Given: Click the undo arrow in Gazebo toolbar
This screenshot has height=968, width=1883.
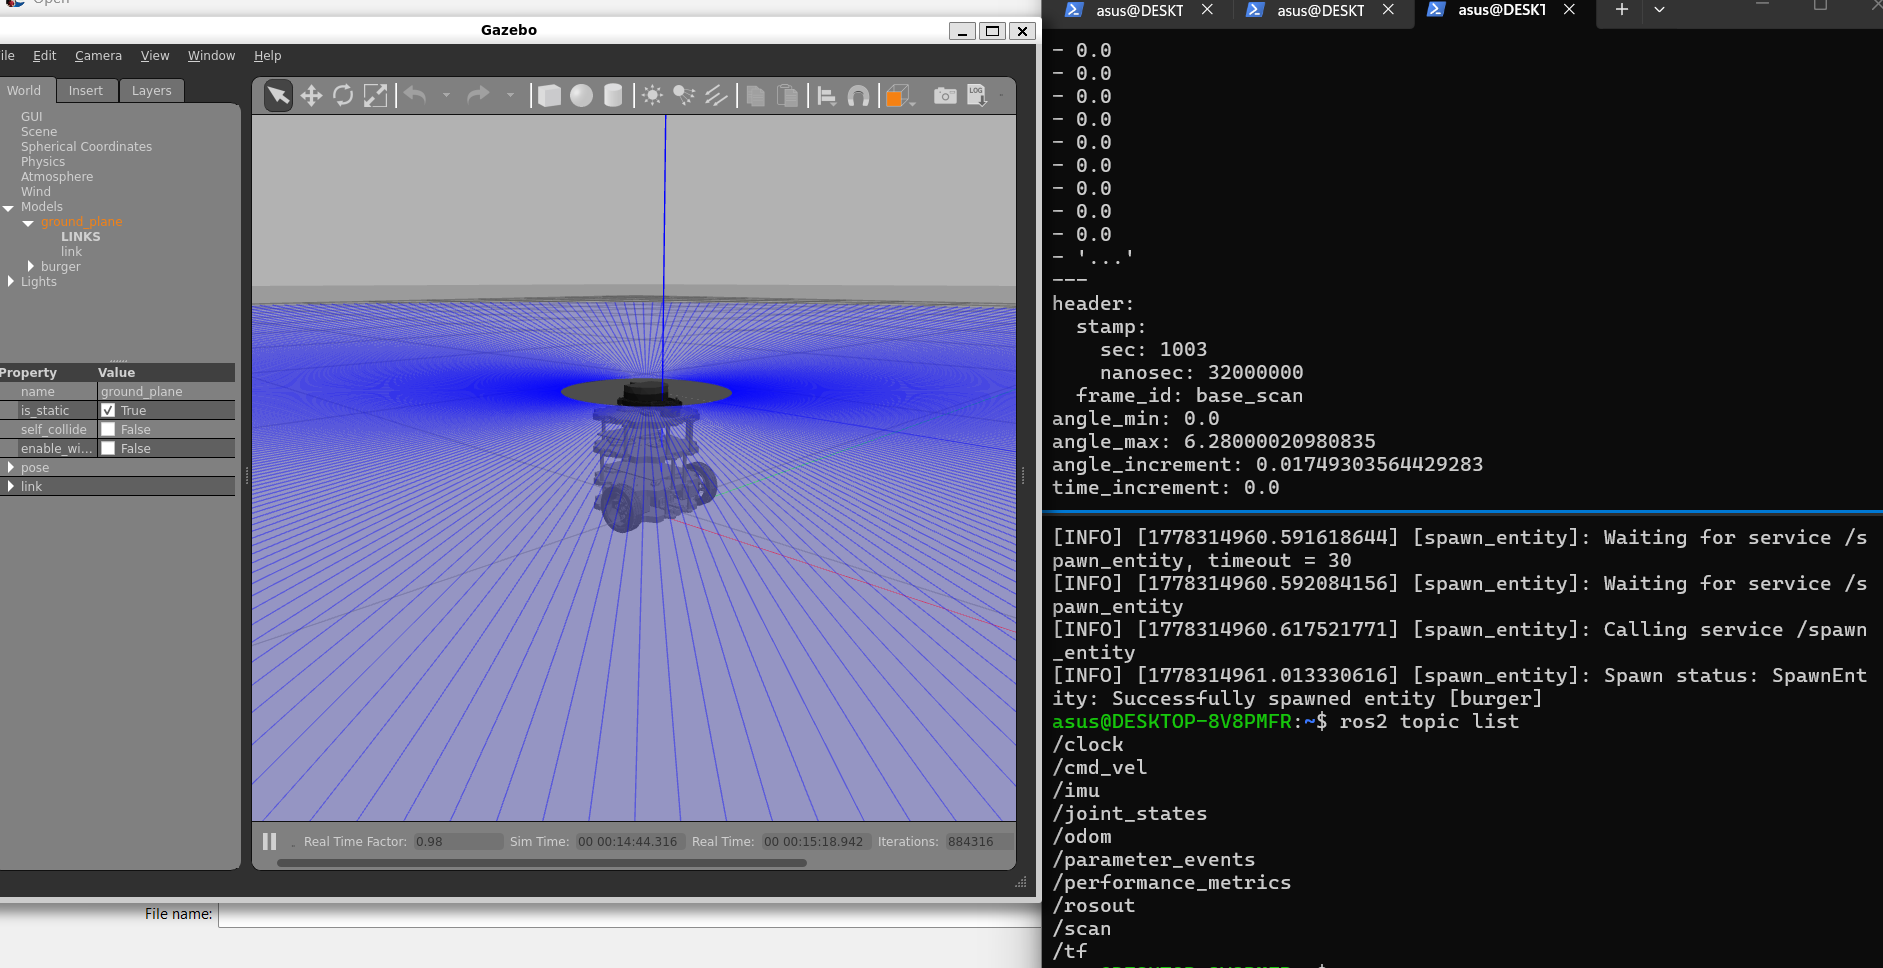Looking at the screenshot, I should click(415, 95).
